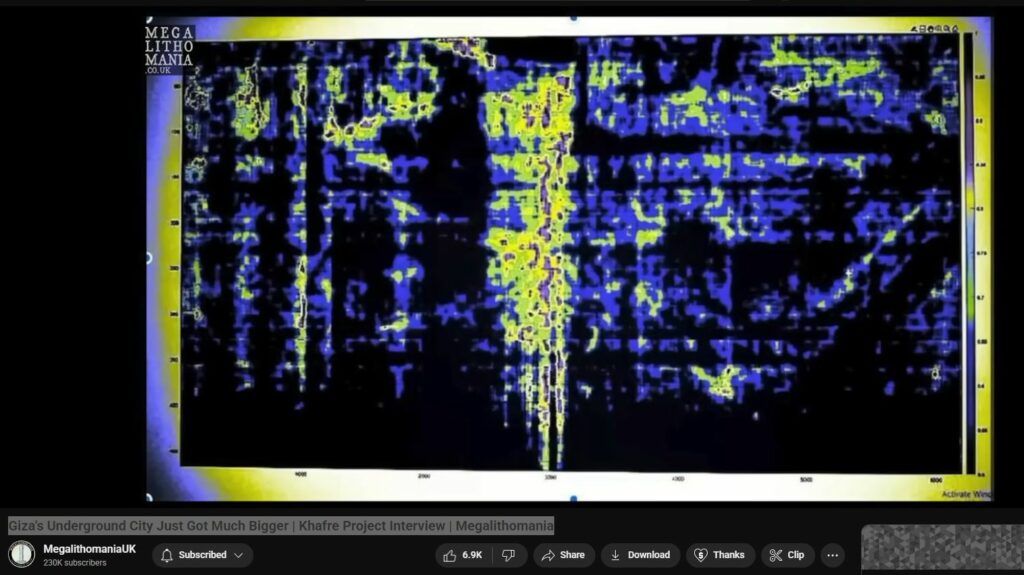Open MegalithomaniaUK channel avatar

pos(21,554)
